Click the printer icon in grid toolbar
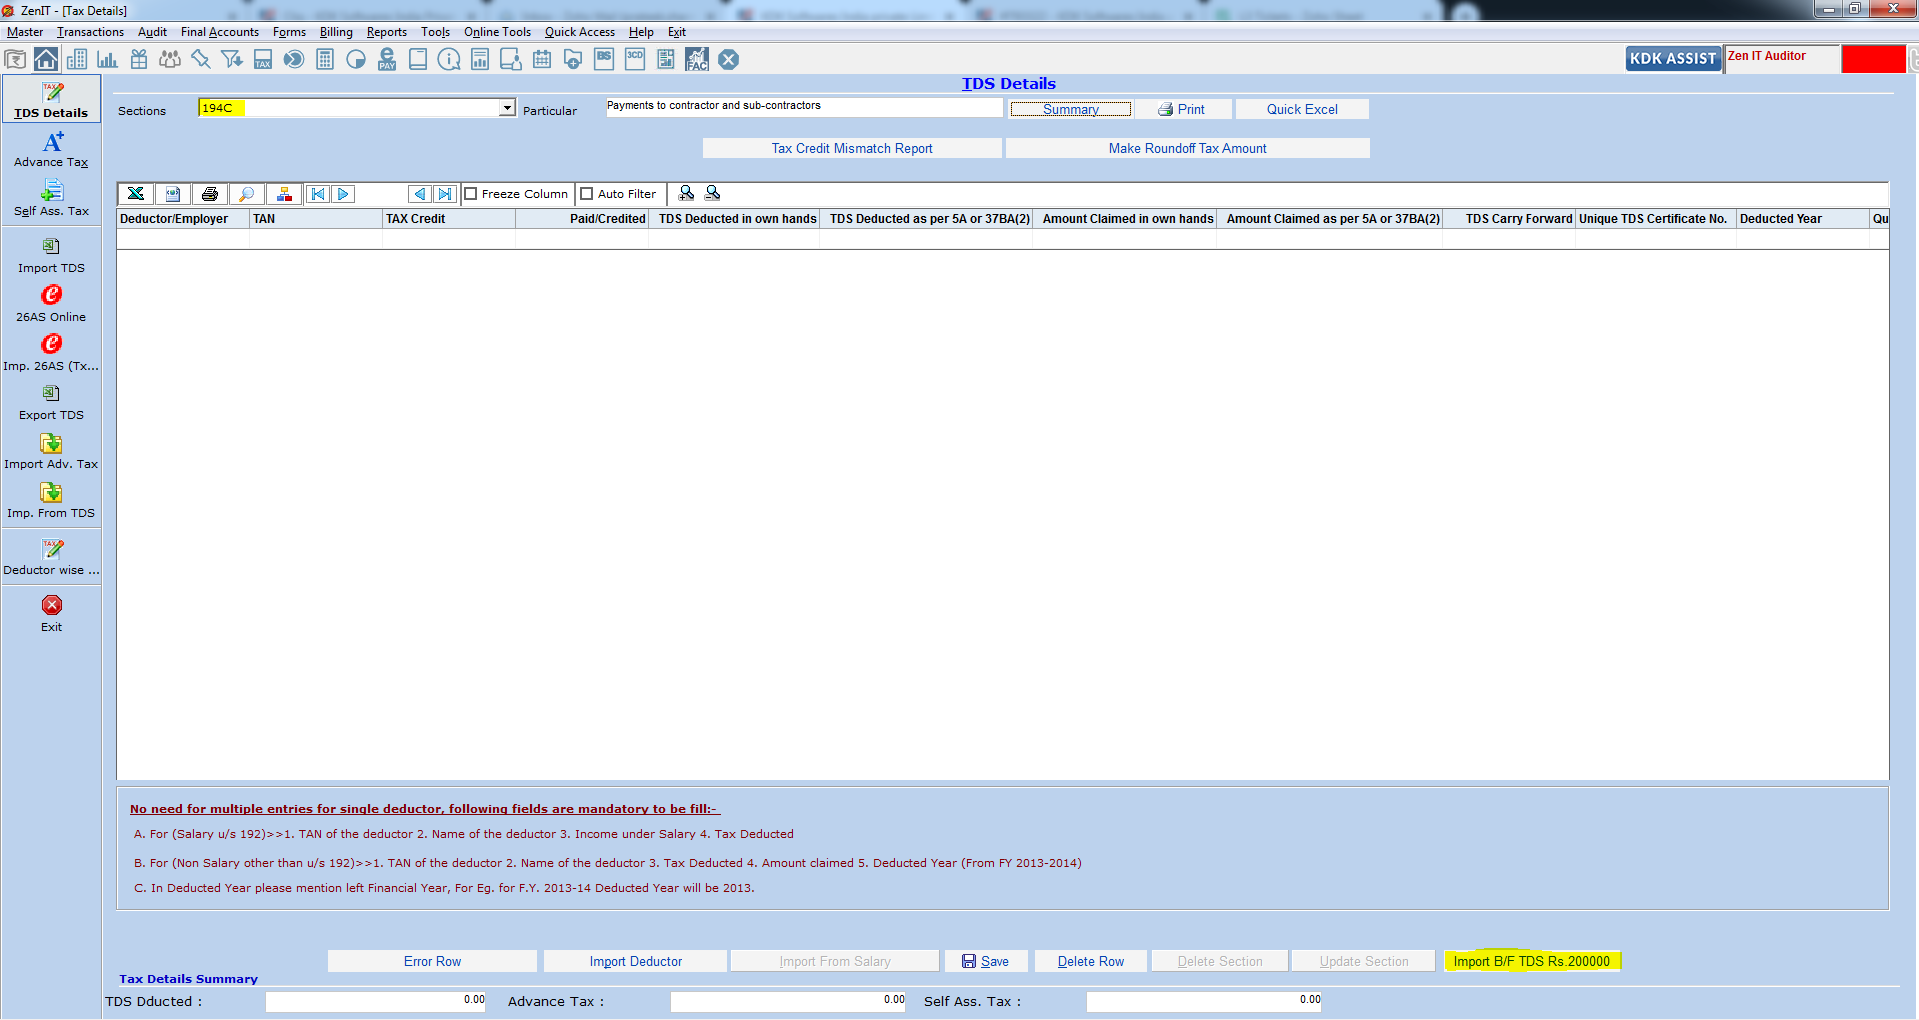Screen dimensions: 1919x1020 click(210, 194)
